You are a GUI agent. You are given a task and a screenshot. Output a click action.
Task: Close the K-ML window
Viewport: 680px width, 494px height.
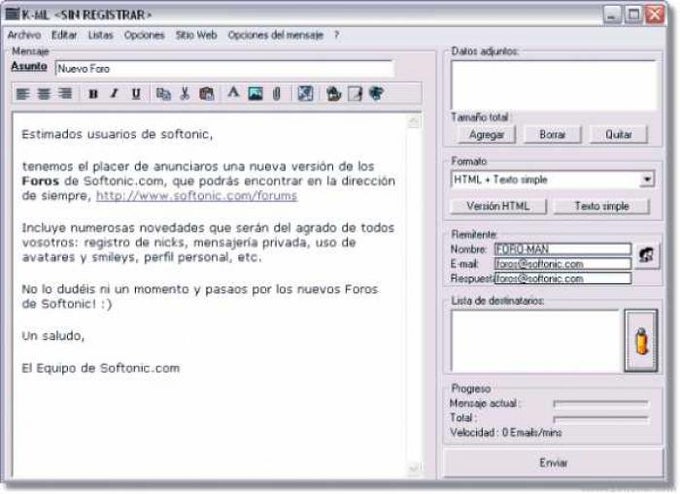(655, 15)
